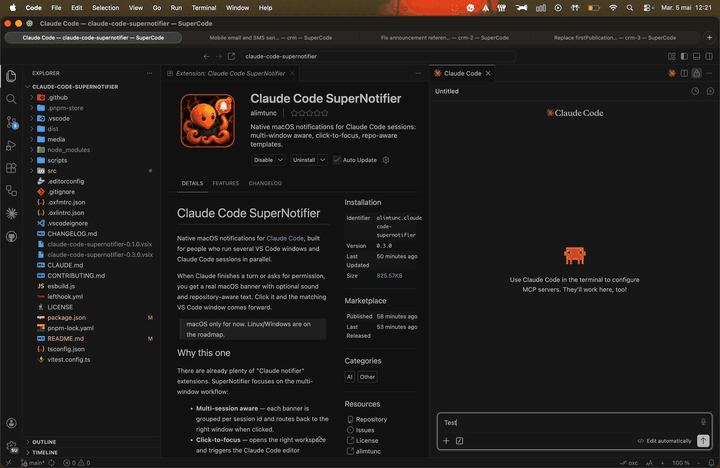The height and width of the screenshot is (468, 720).
Task: Open the Run menu
Action: click(176, 8)
